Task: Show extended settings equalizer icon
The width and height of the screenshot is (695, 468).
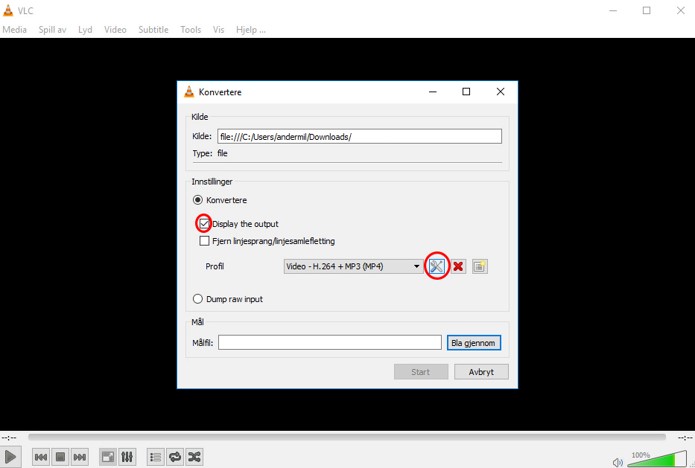Action: (x=127, y=456)
